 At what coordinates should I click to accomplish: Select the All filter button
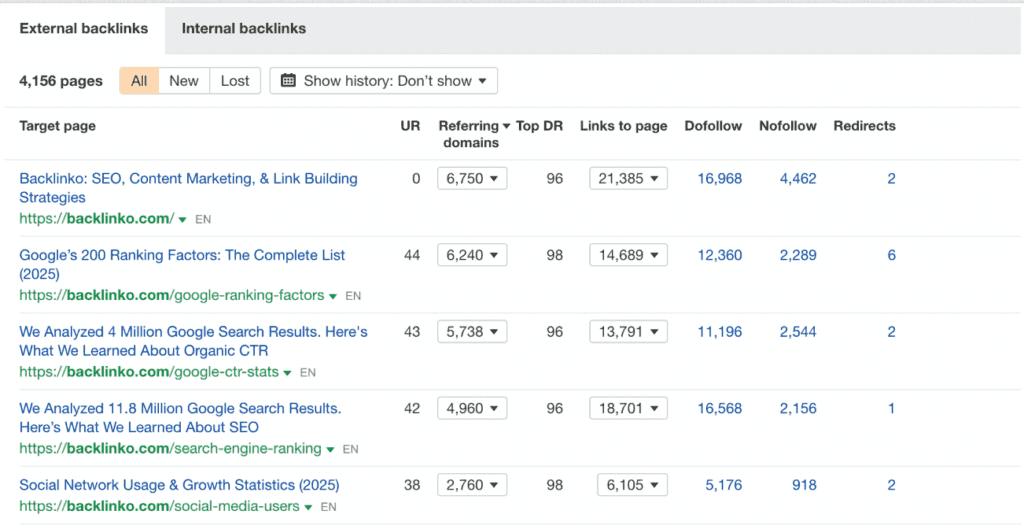(139, 81)
